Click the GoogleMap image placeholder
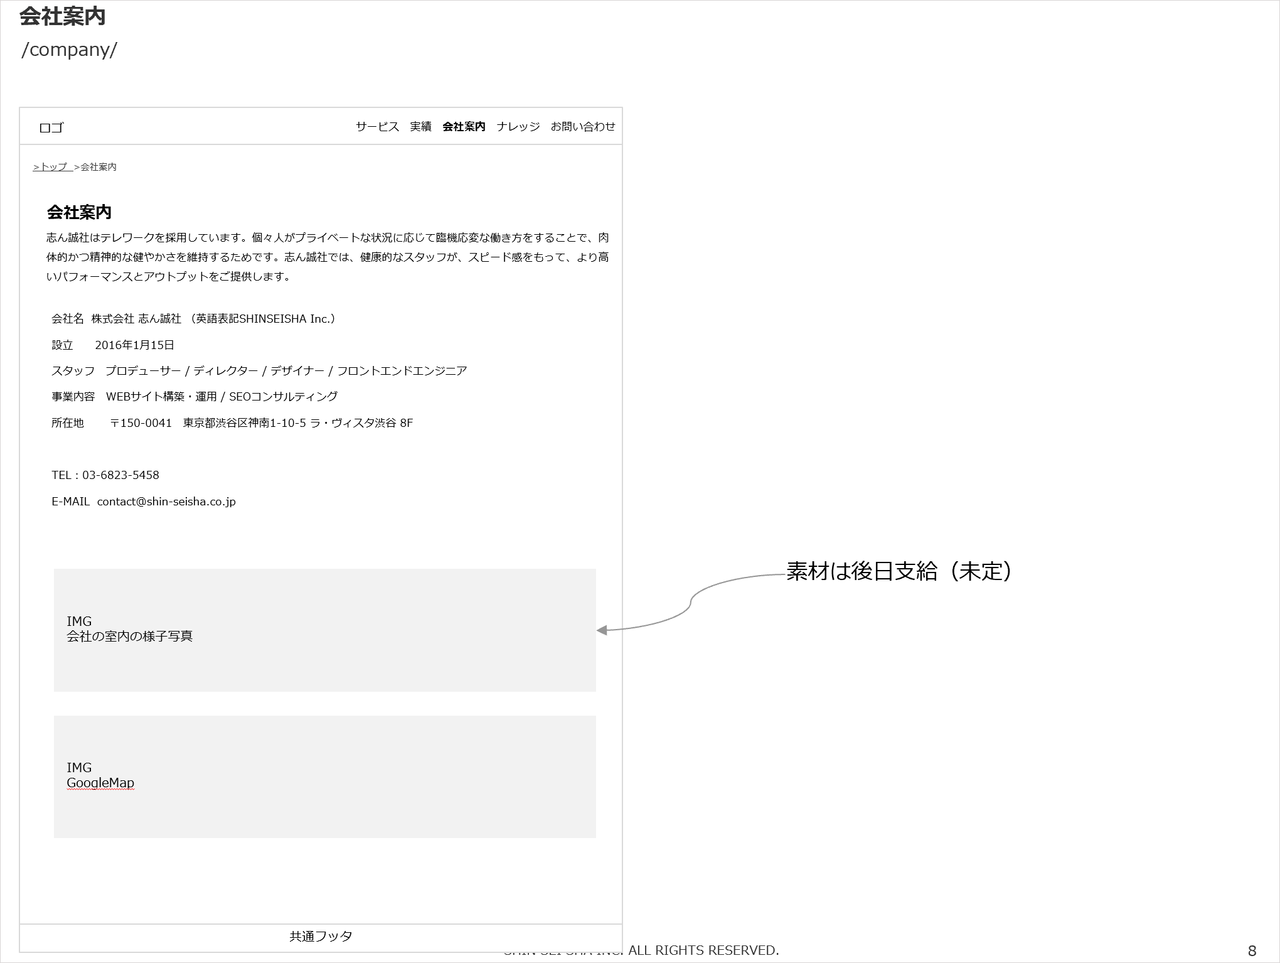 325,777
